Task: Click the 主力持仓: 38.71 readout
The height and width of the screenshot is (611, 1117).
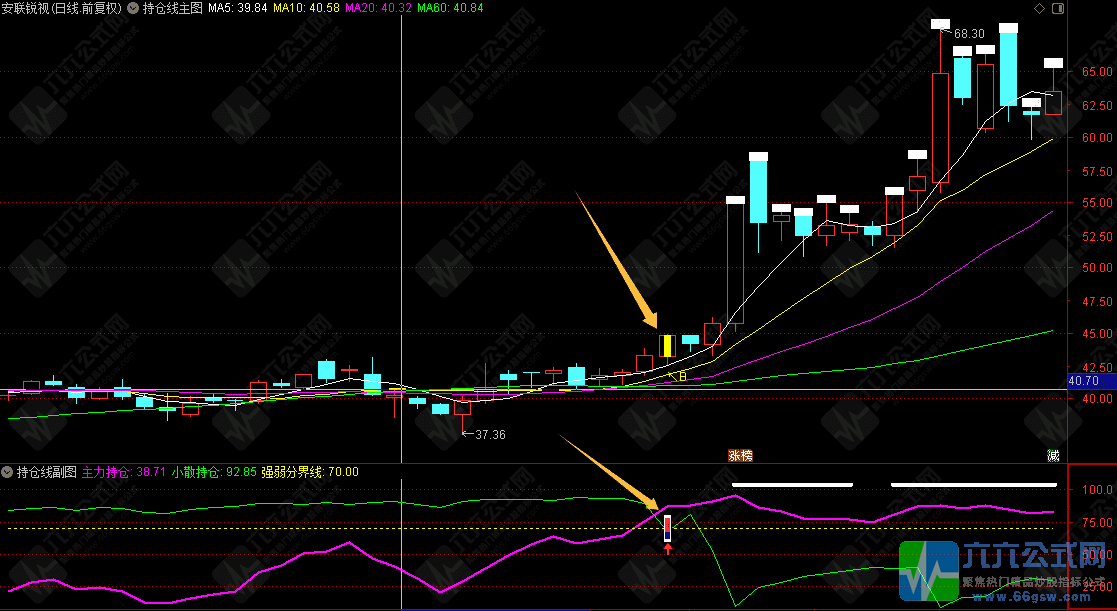Action: coord(124,471)
